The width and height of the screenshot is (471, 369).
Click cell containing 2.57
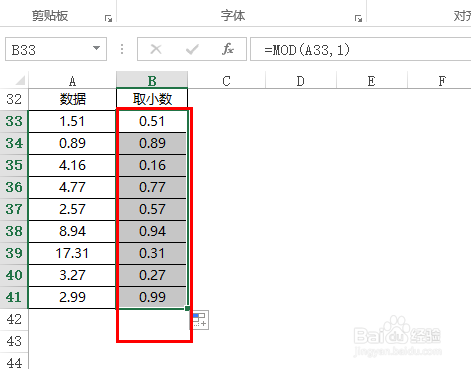coord(72,209)
